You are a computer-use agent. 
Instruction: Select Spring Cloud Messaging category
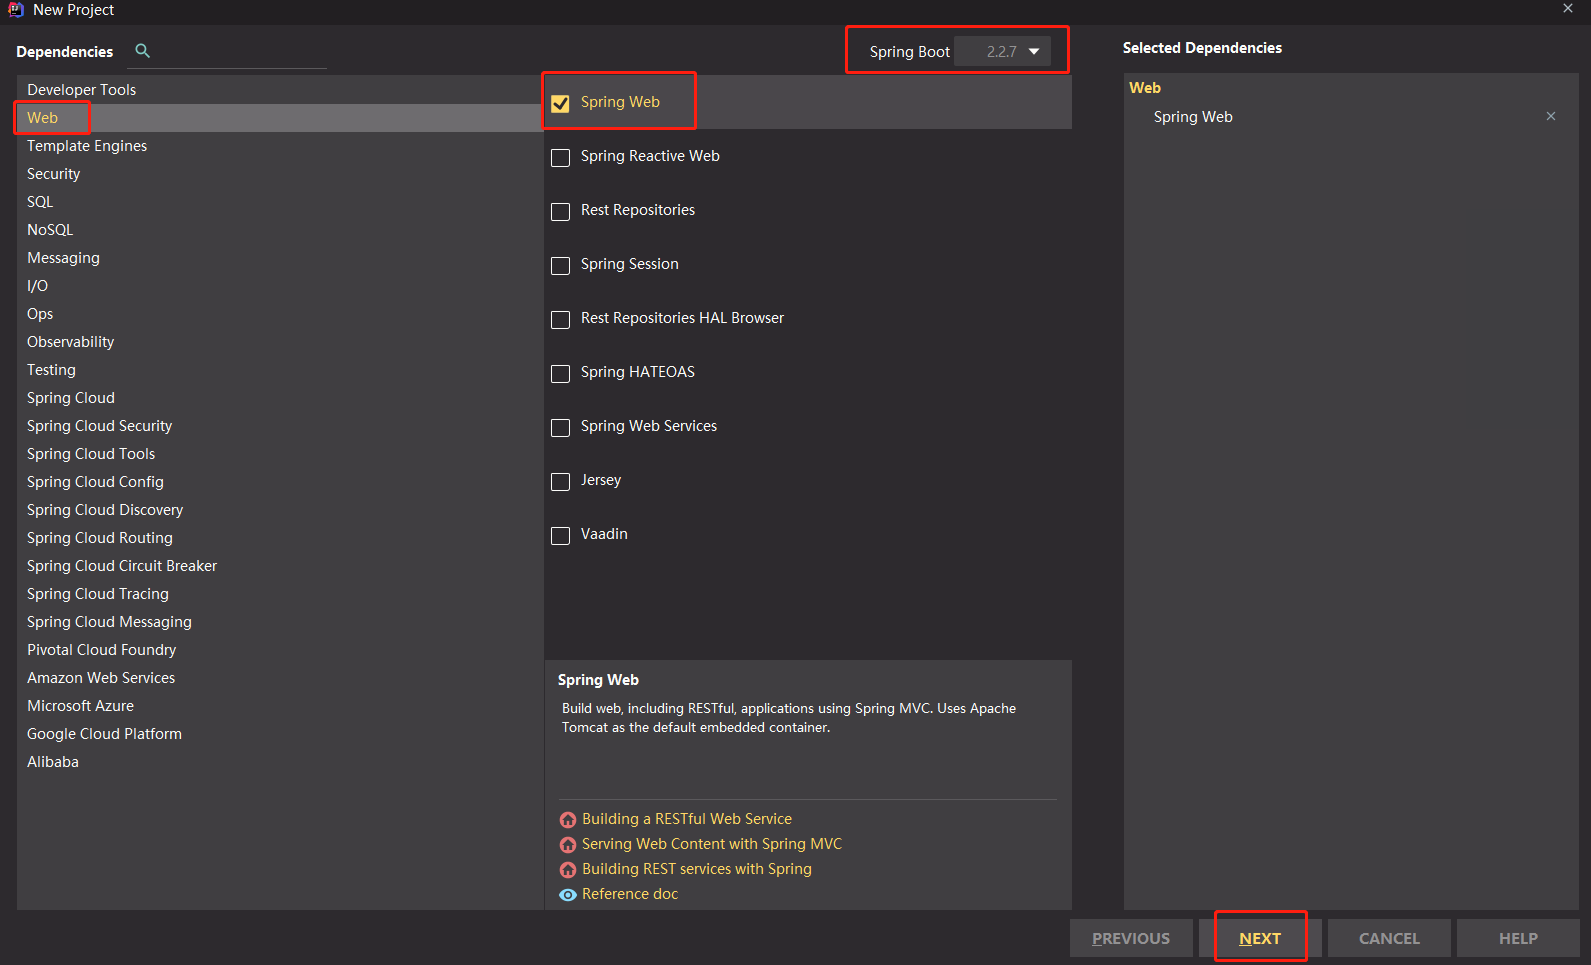280,622
